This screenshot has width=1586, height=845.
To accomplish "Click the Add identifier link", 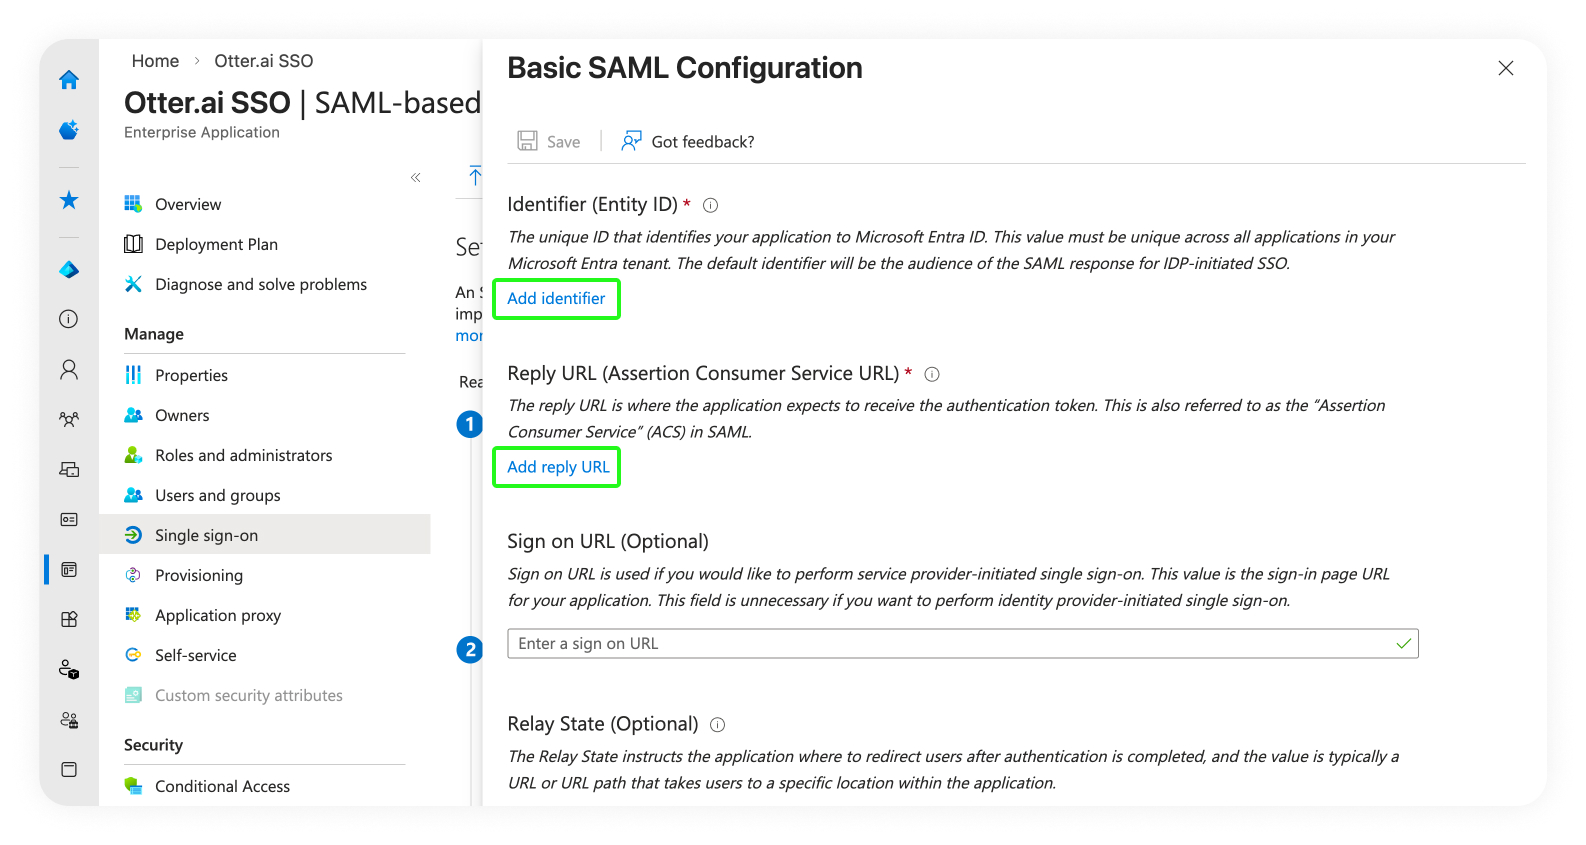I will click(556, 299).
